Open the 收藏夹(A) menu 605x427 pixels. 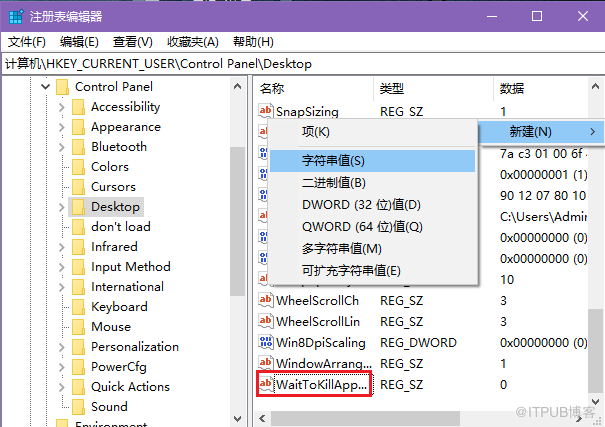[x=193, y=42]
